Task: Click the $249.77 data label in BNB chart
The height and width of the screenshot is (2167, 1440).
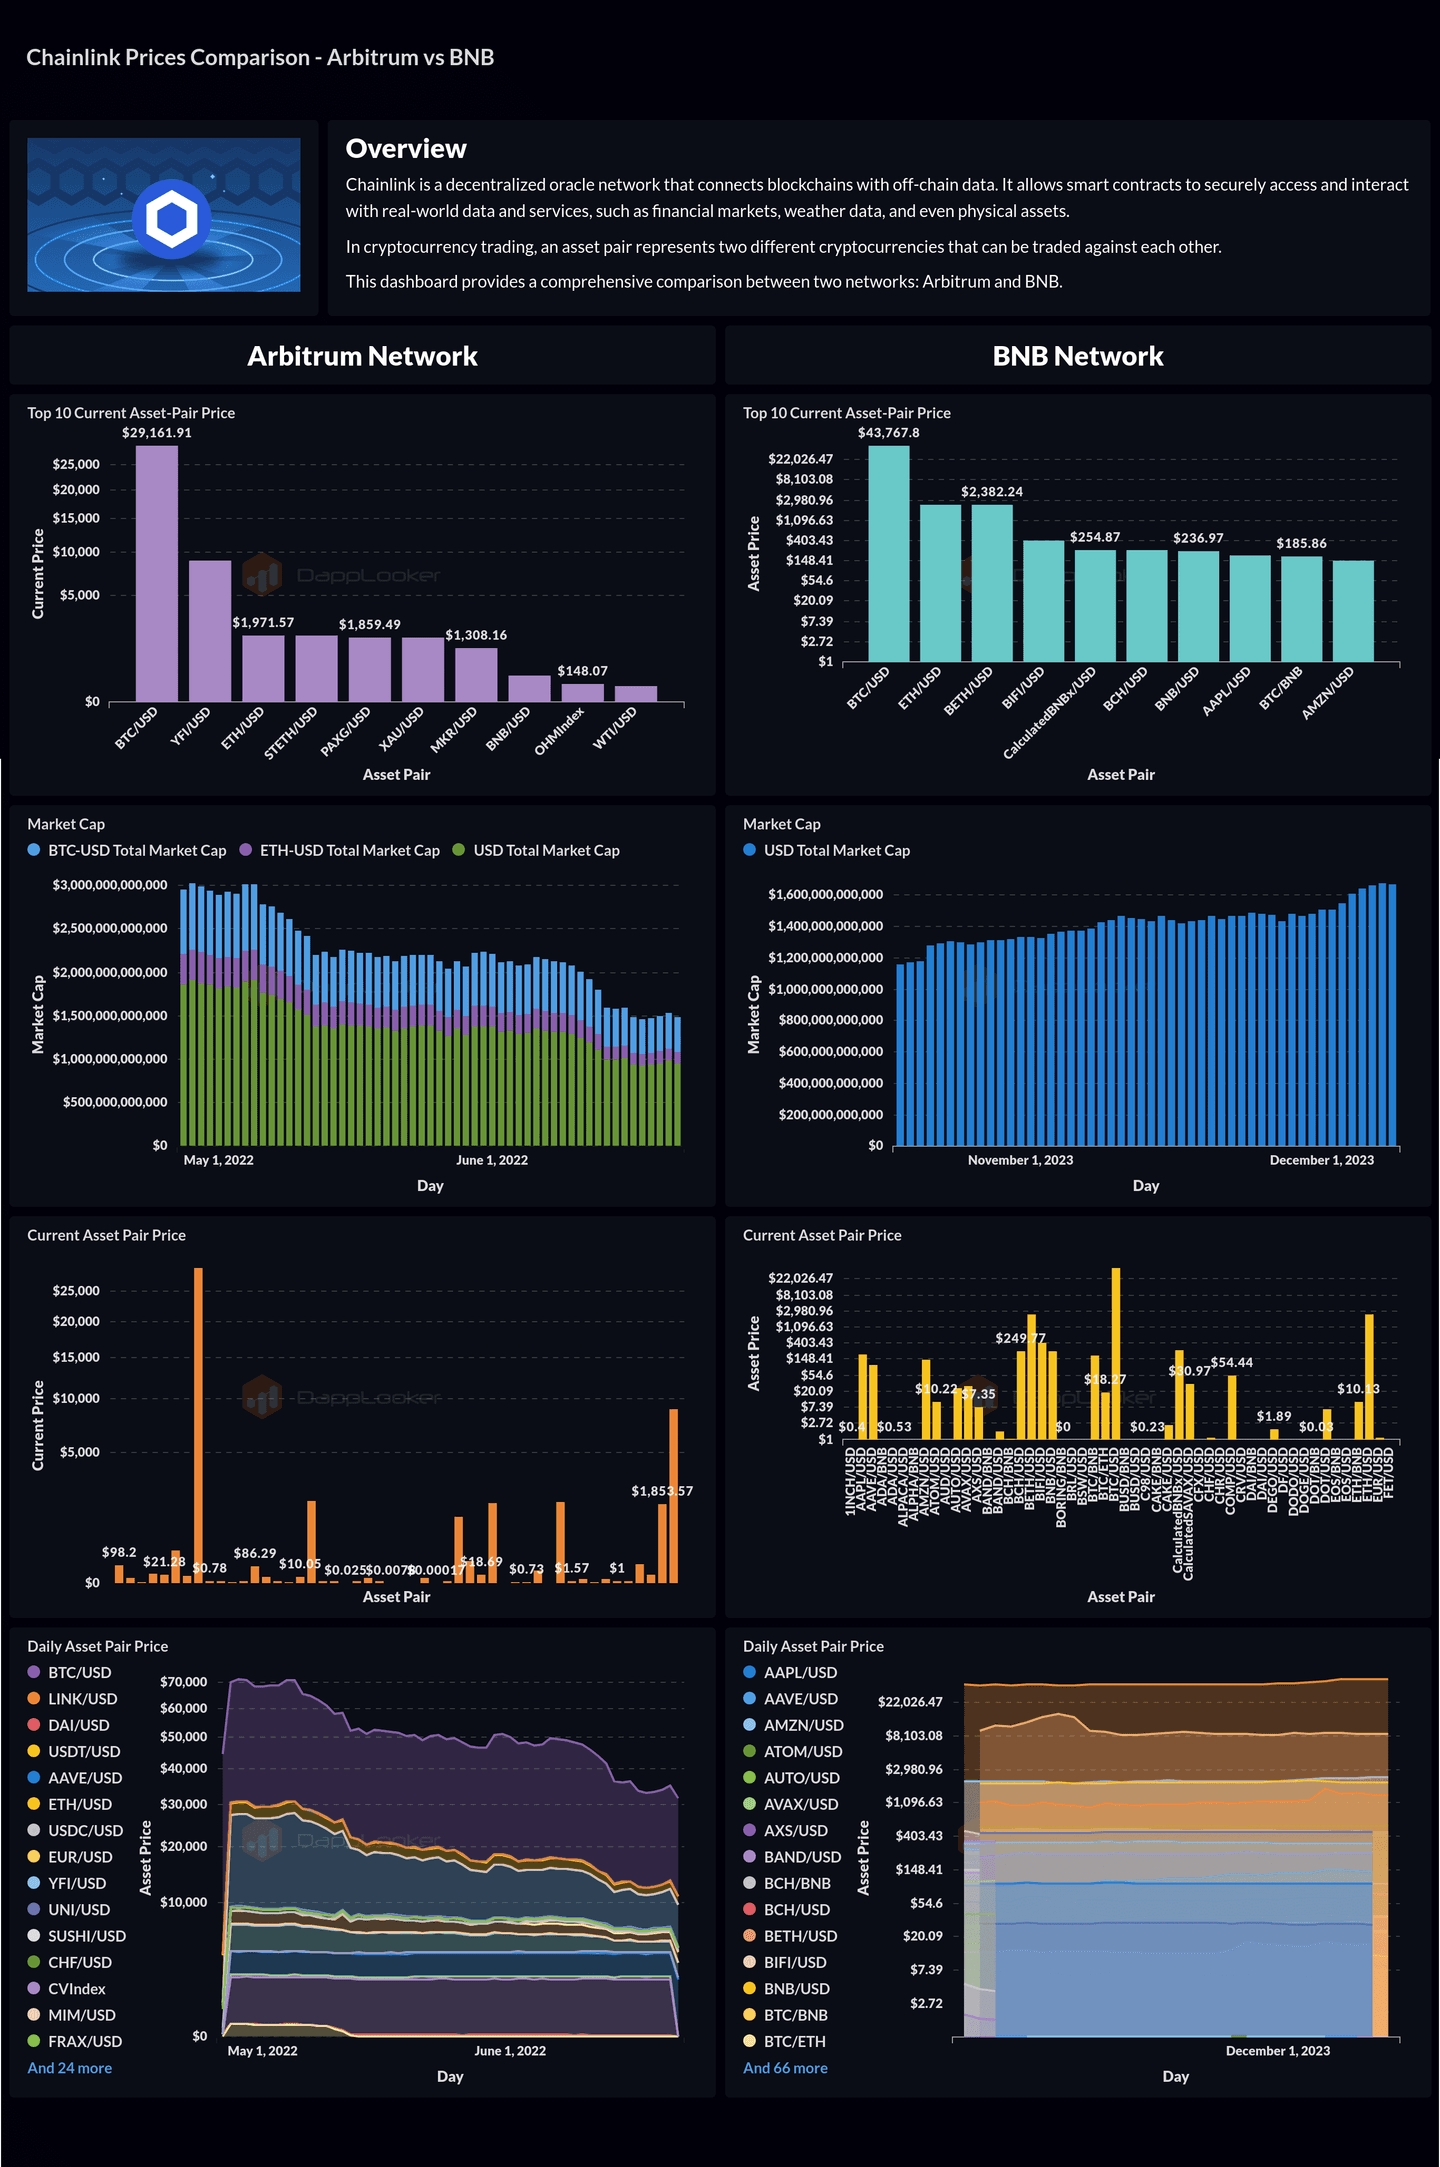Action: [x=1021, y=1338]
